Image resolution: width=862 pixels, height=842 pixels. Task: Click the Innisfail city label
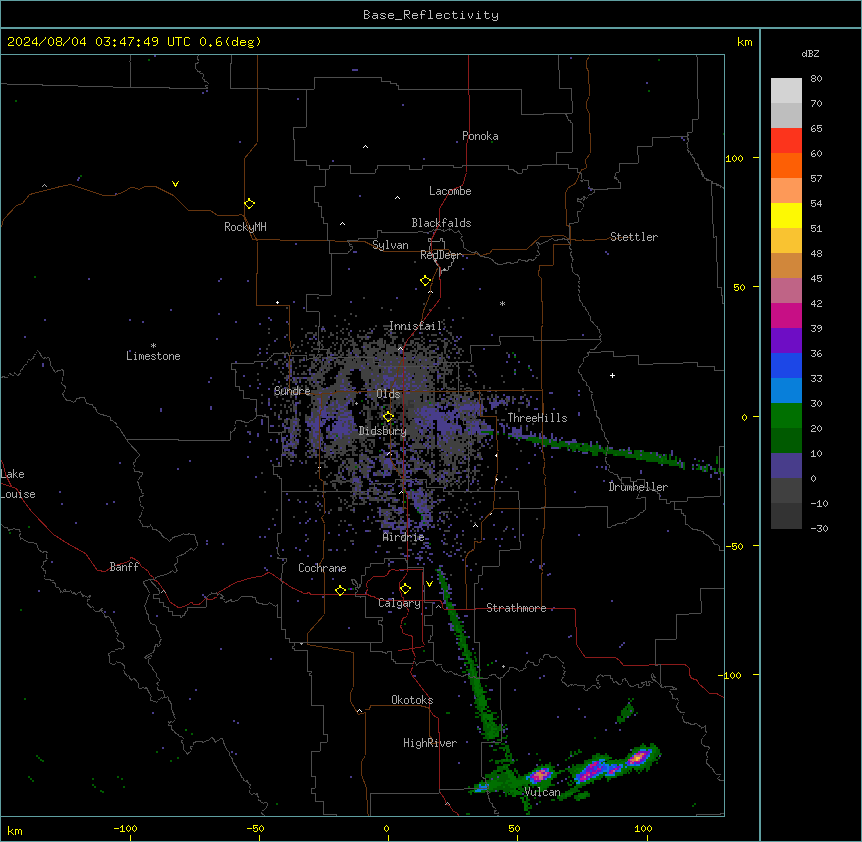point(416,326)
